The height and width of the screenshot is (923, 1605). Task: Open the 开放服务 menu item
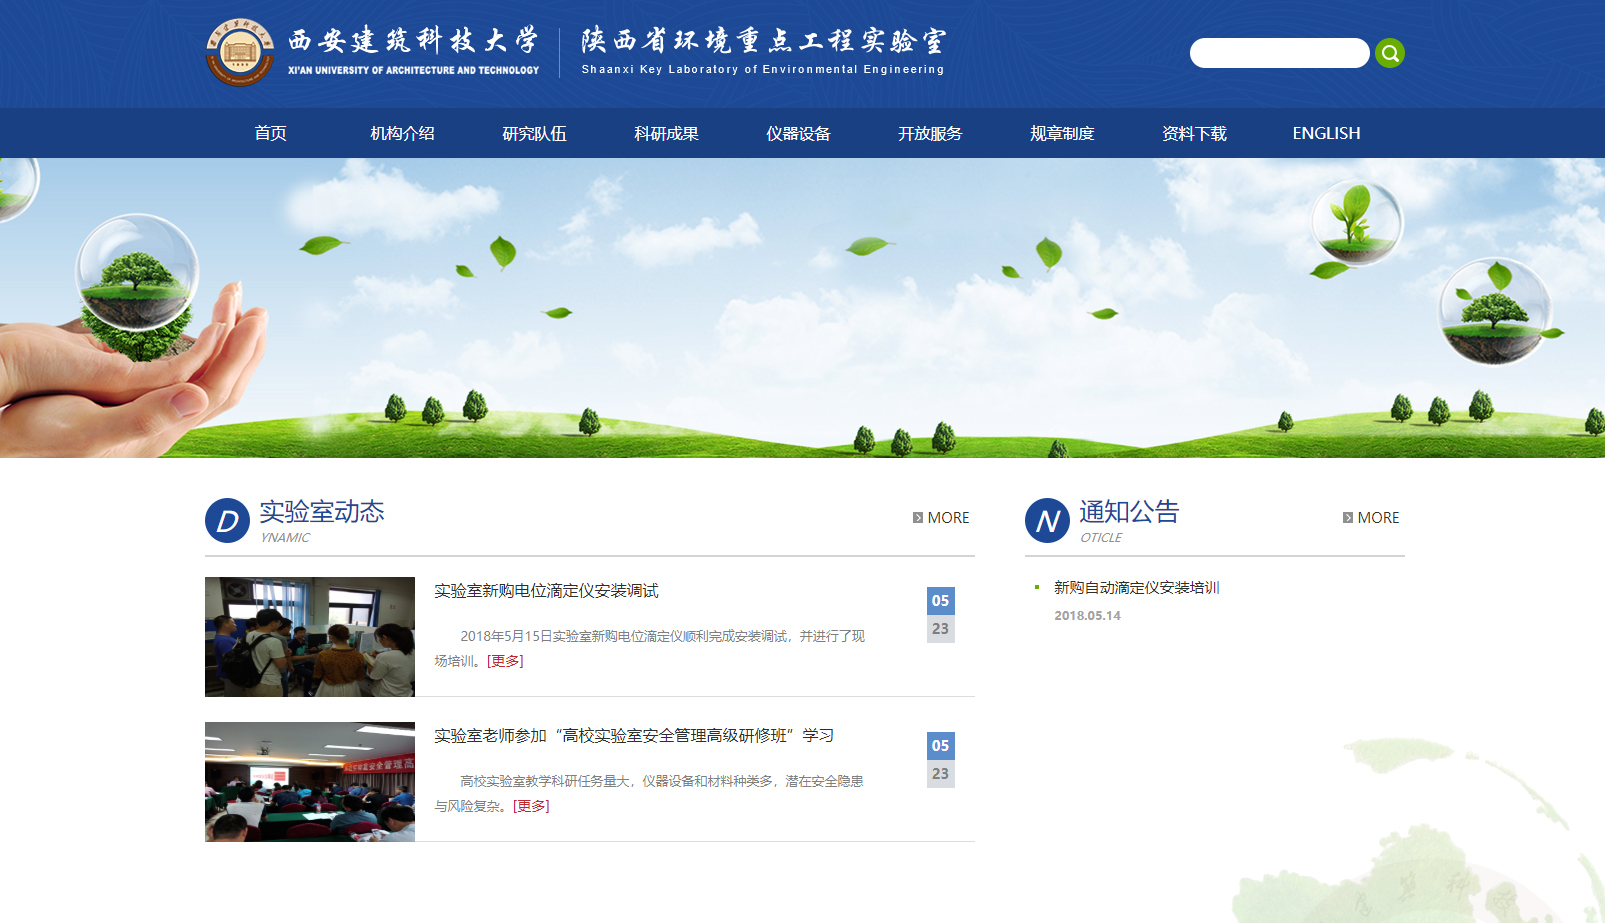pyautogui.click(x=930, y=133)
